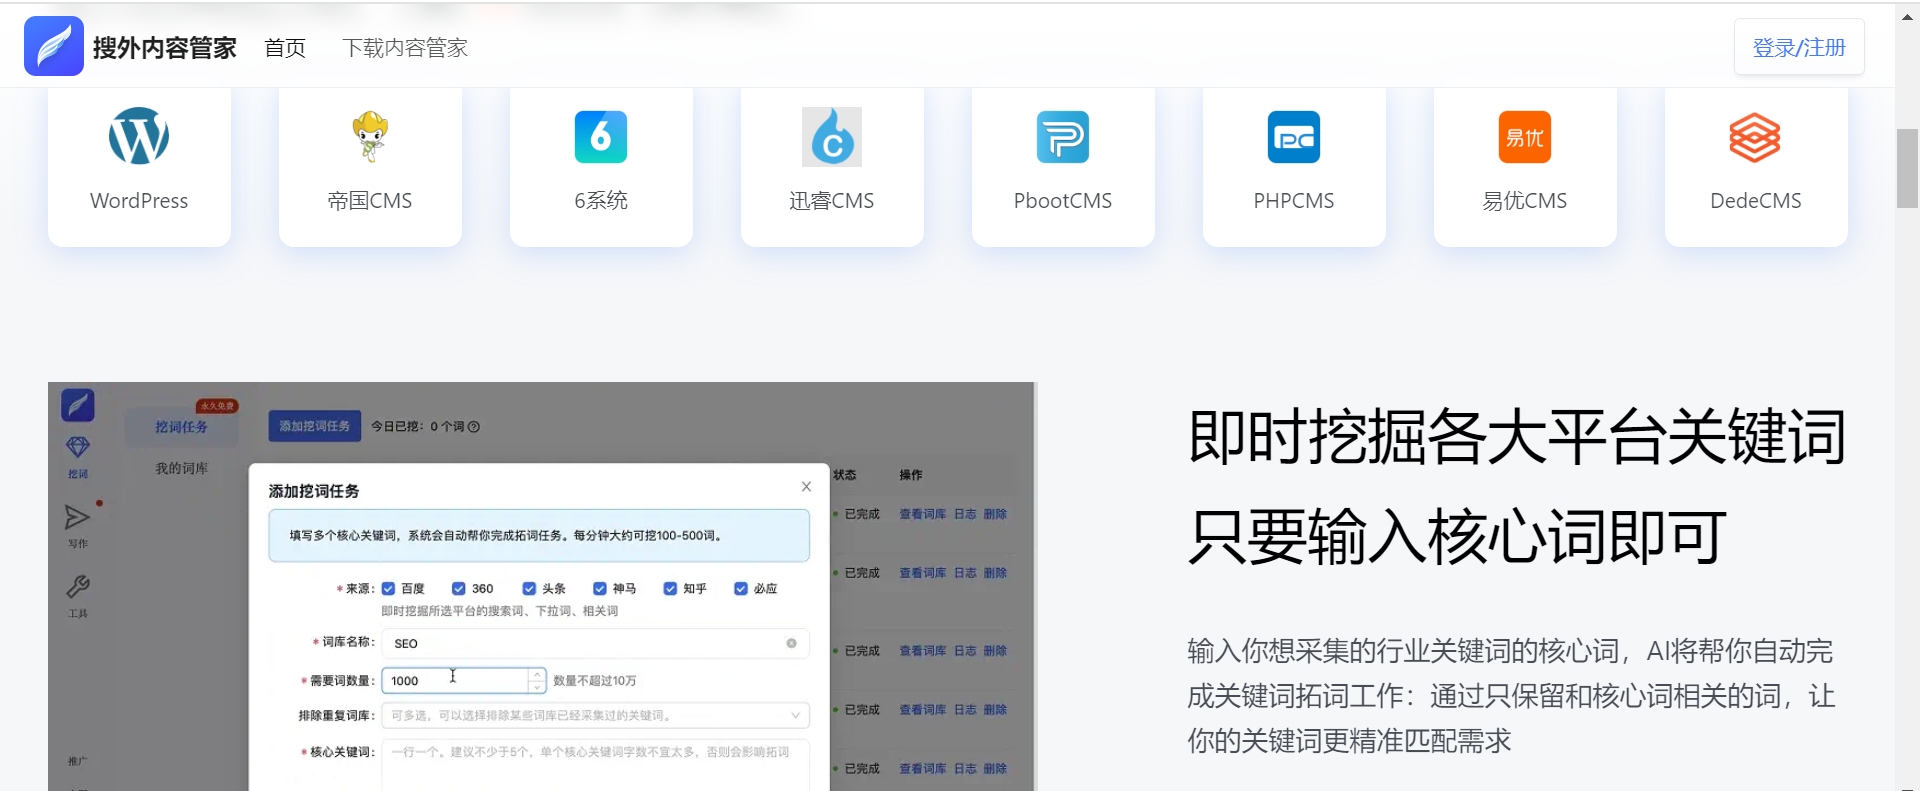Click the orange 易优CMS icon
Viewport: 1920px width, 791px height.
click(1525, 136)
